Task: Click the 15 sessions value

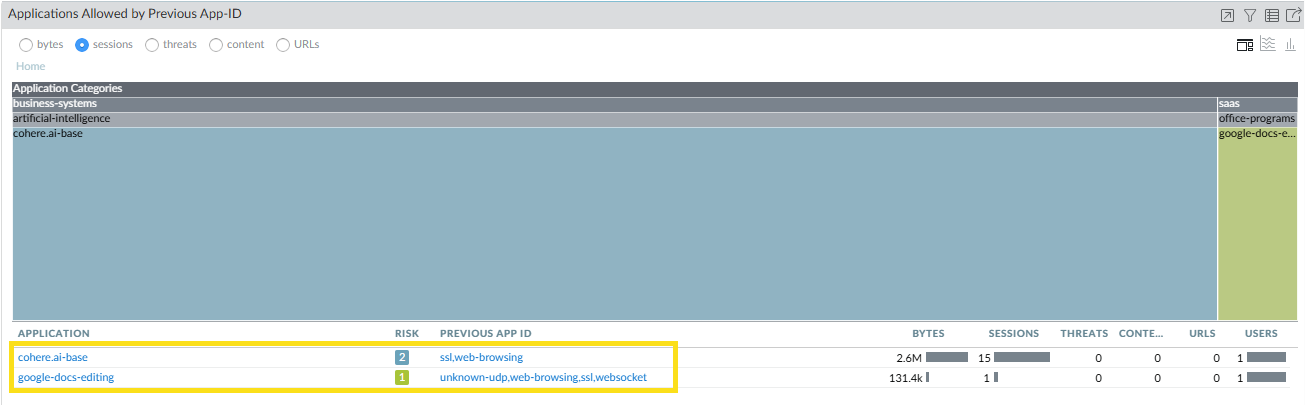Action: tap(984, 357)
